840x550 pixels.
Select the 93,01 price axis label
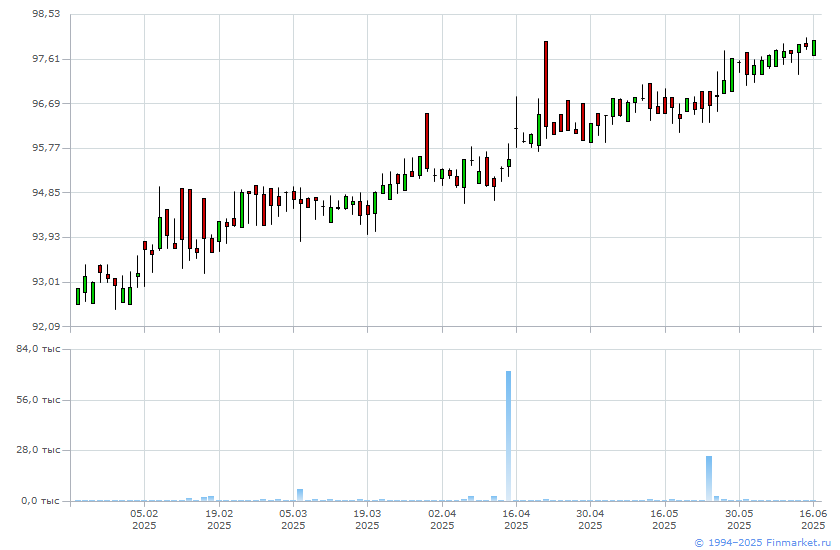pyautogui.click(x=47, y=282)
